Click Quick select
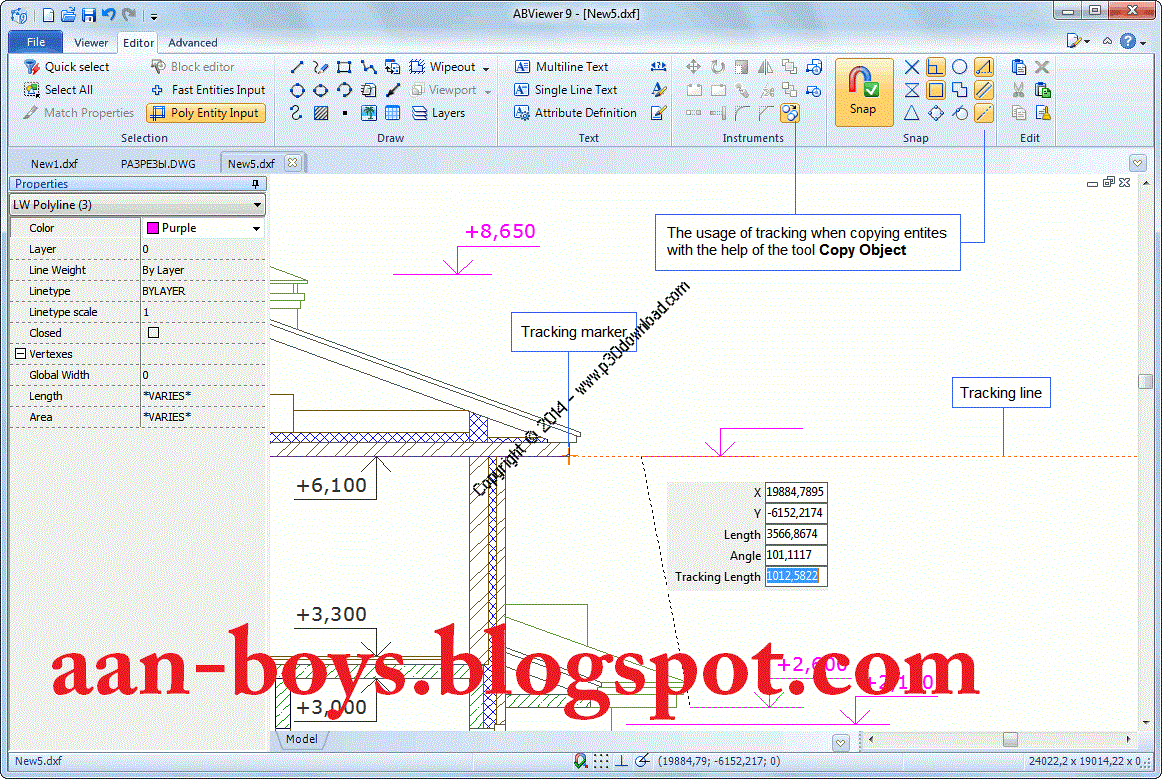 tap(67, 67)
